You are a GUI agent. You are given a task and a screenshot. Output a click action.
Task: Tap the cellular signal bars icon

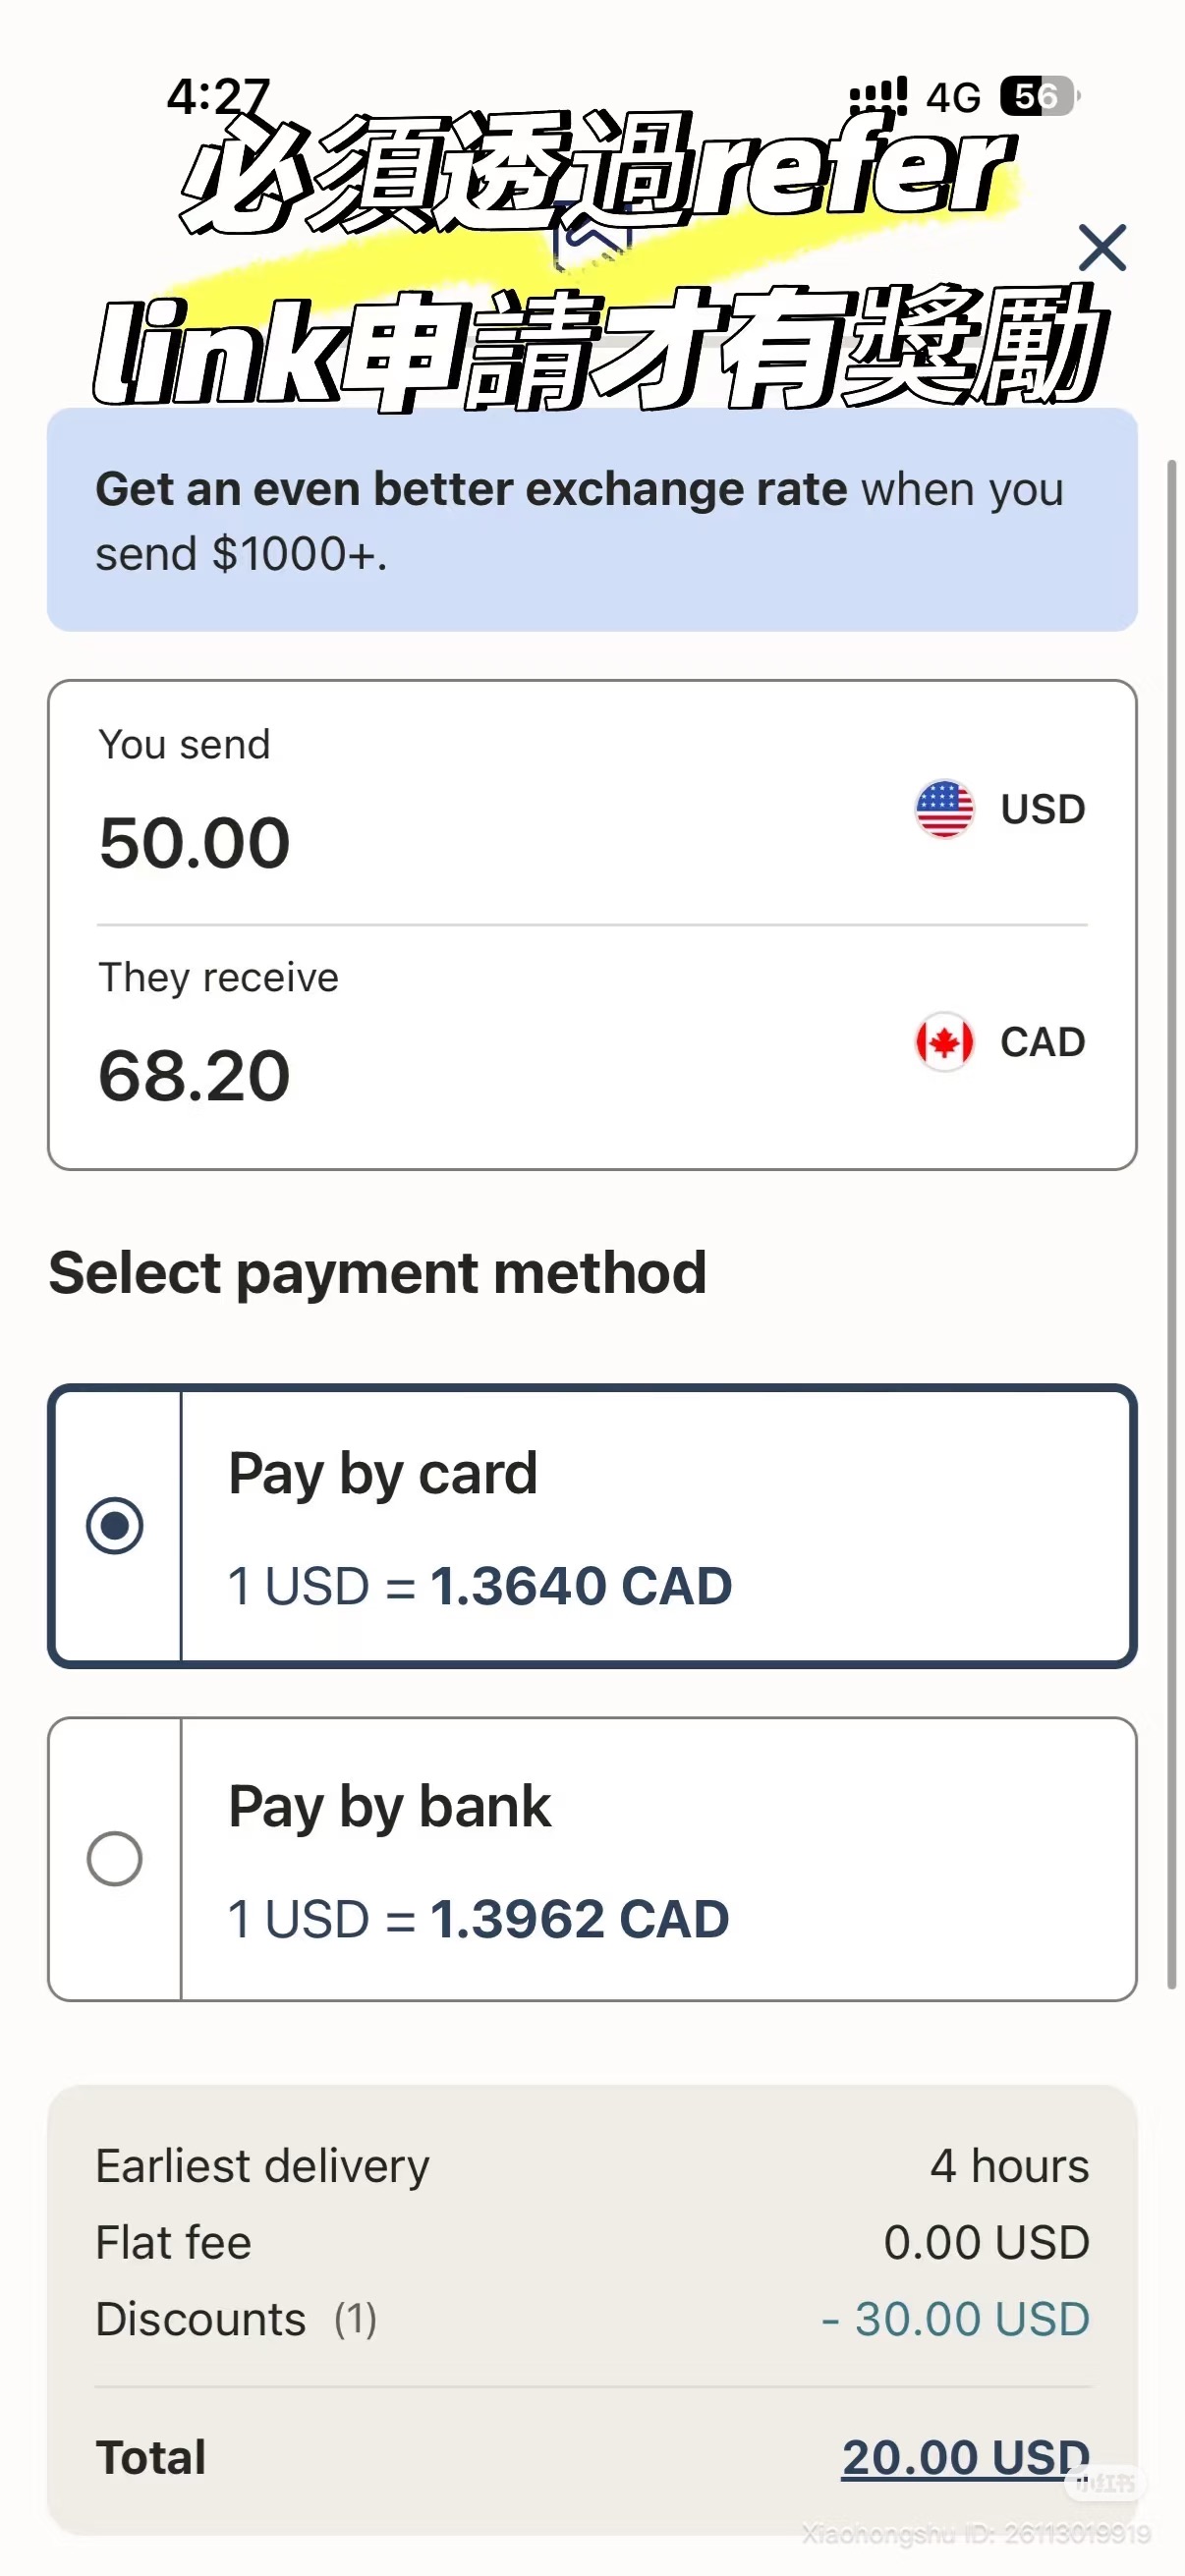(x=878, y=96)
